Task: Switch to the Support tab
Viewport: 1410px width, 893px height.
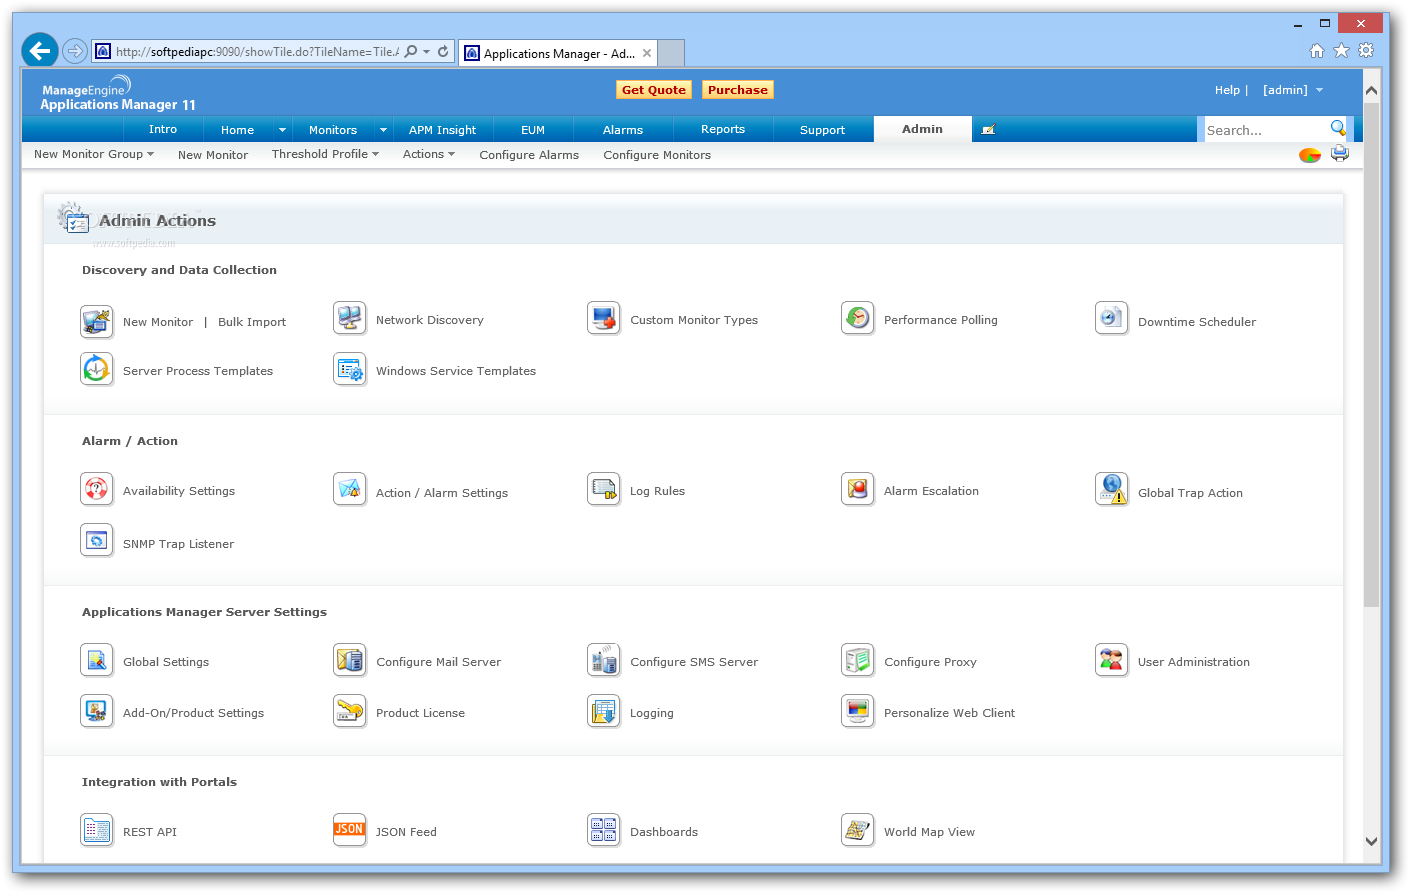Action: pos(822,130)
